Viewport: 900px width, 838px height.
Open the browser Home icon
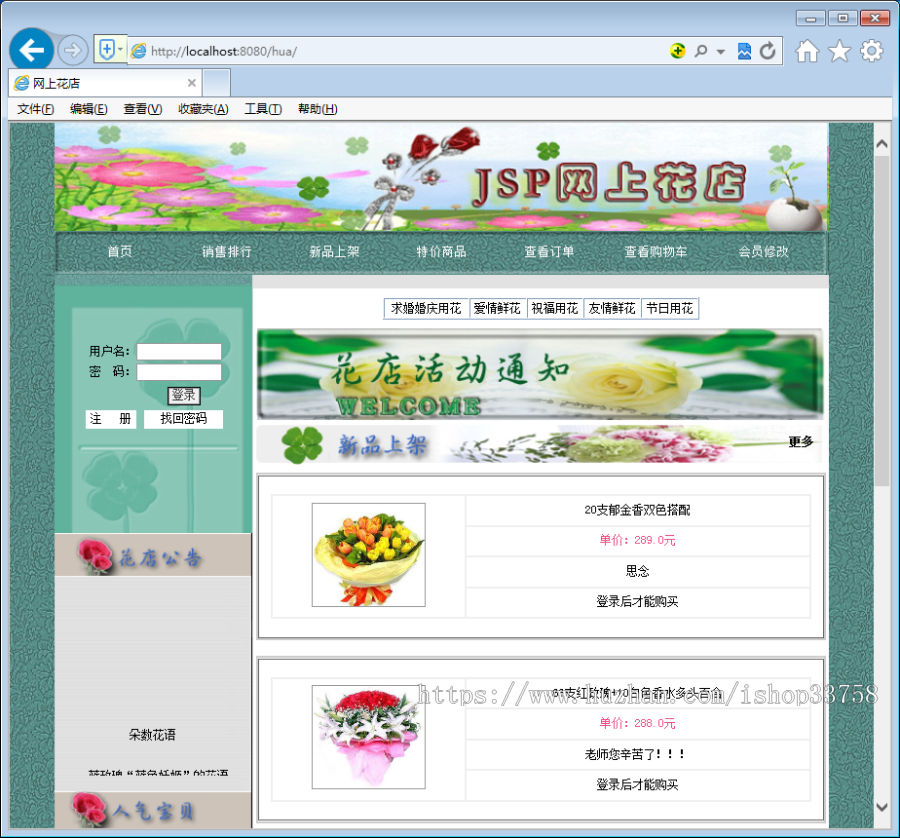tap(807, 49)
